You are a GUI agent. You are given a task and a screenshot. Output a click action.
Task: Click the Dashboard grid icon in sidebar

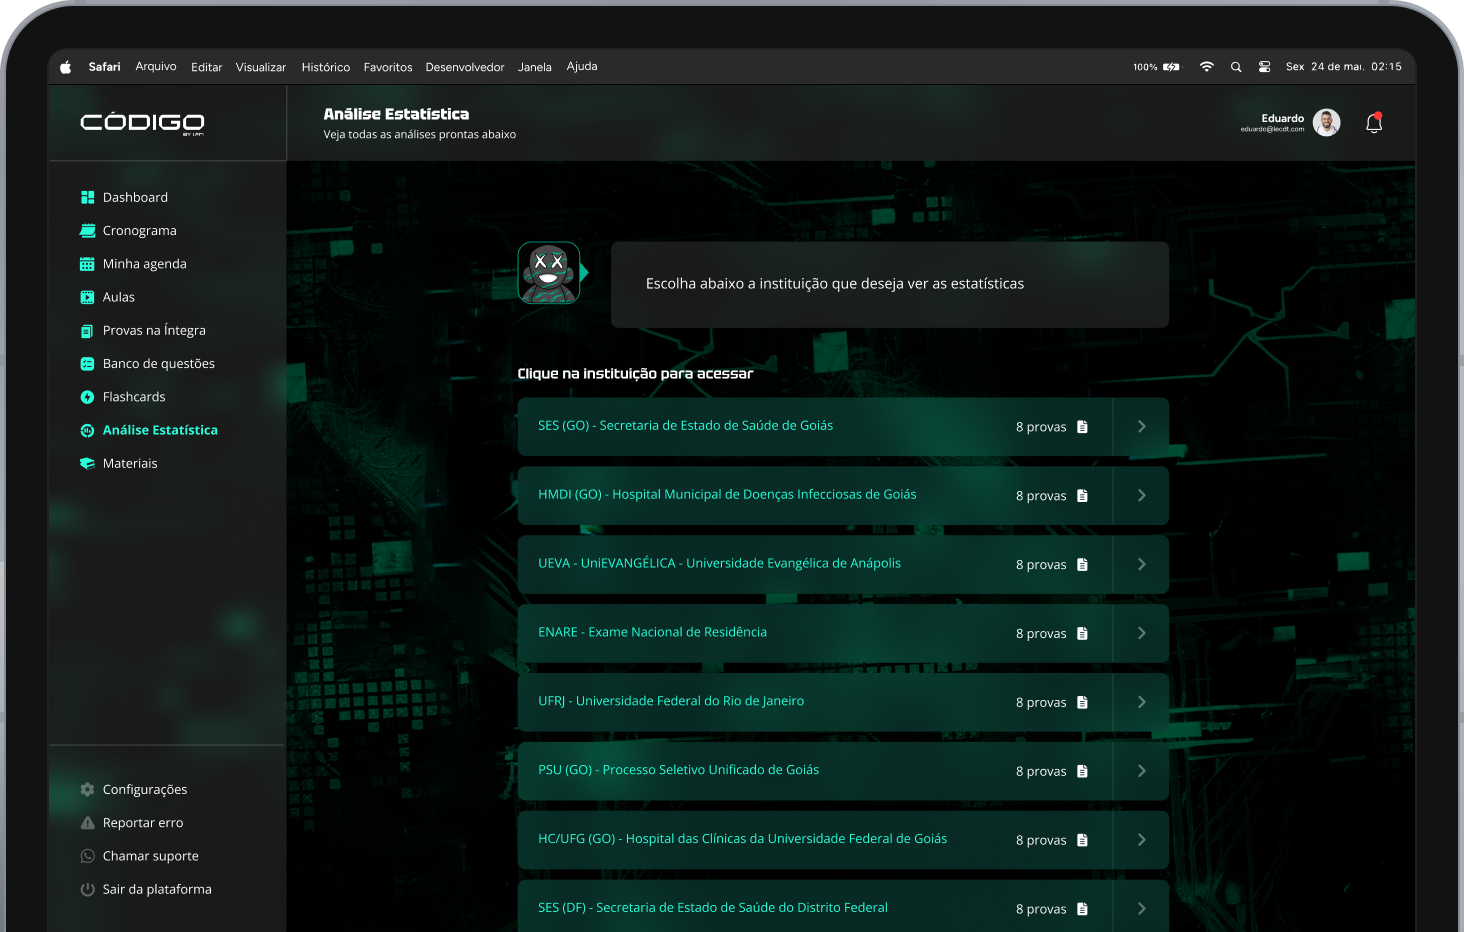click(x=87, y=198)
